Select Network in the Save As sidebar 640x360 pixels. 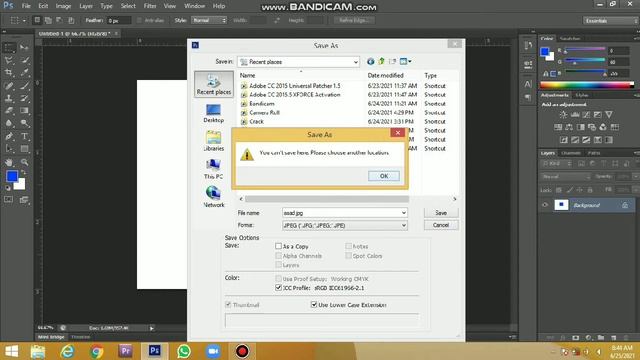(213, 197)
